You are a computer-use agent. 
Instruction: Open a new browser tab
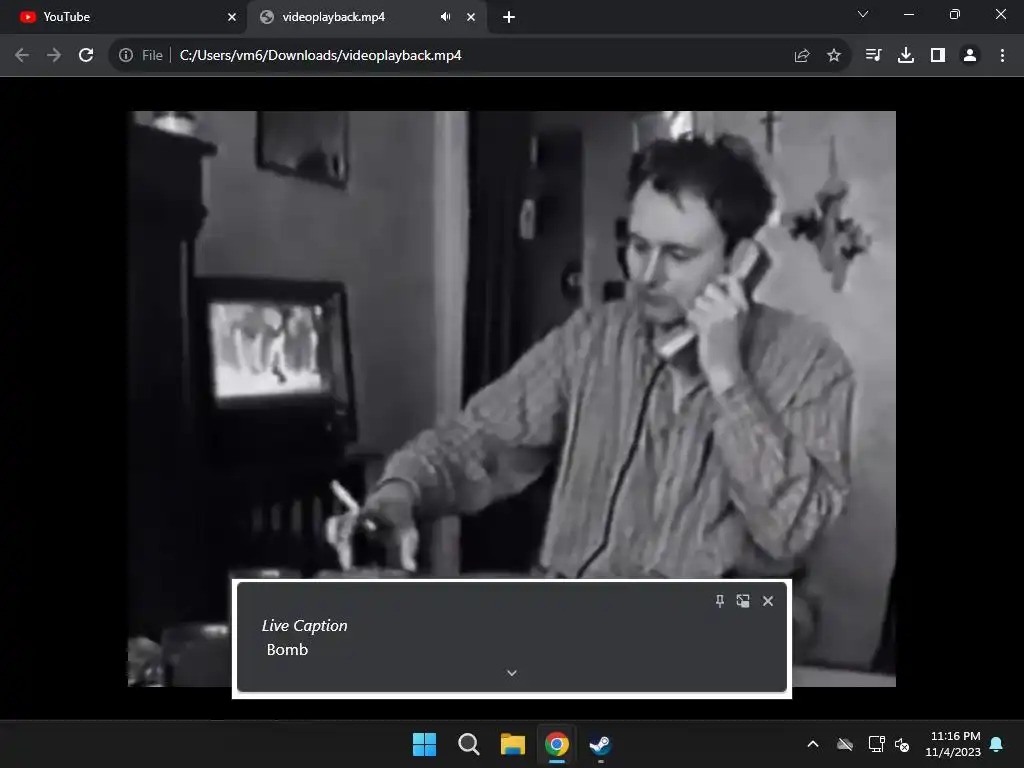pyautogui.click(x=509, y=17)
